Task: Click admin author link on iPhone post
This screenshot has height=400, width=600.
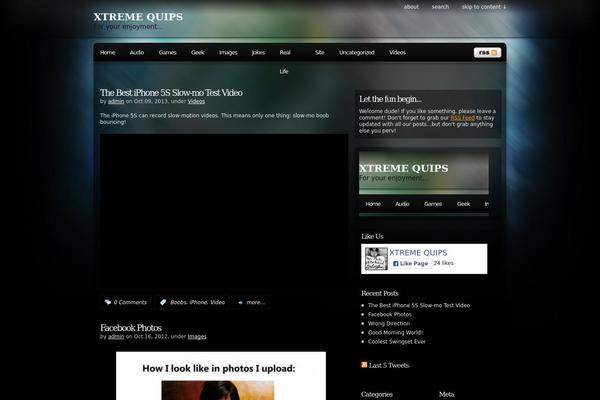Action: (116, 101)
